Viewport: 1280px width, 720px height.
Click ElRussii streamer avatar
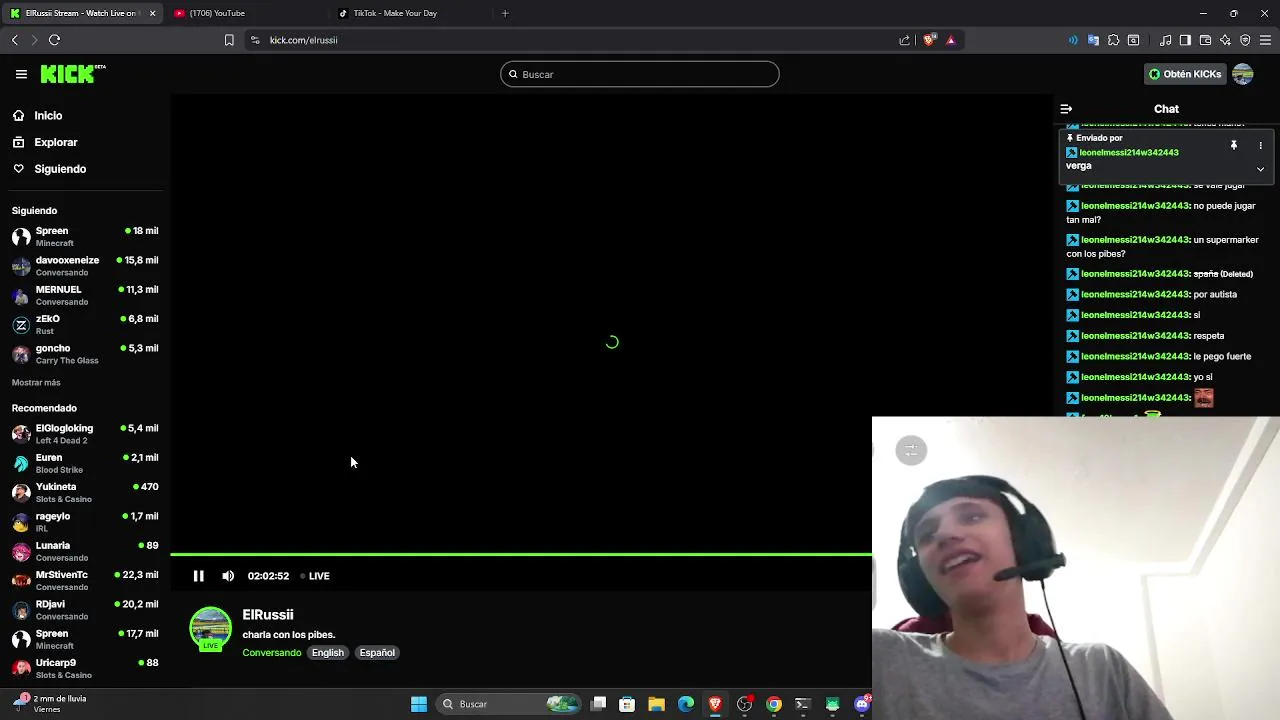(211, 629)
